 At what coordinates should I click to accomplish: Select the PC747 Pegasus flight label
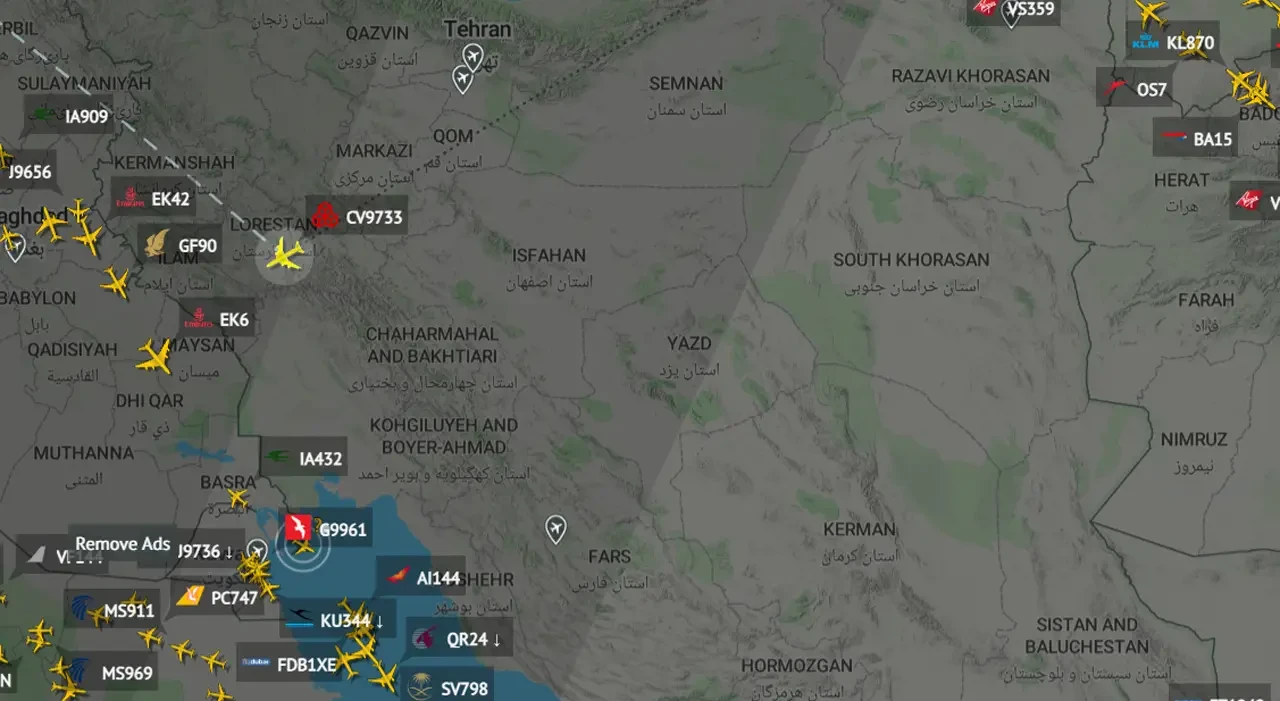click(217, 598)
